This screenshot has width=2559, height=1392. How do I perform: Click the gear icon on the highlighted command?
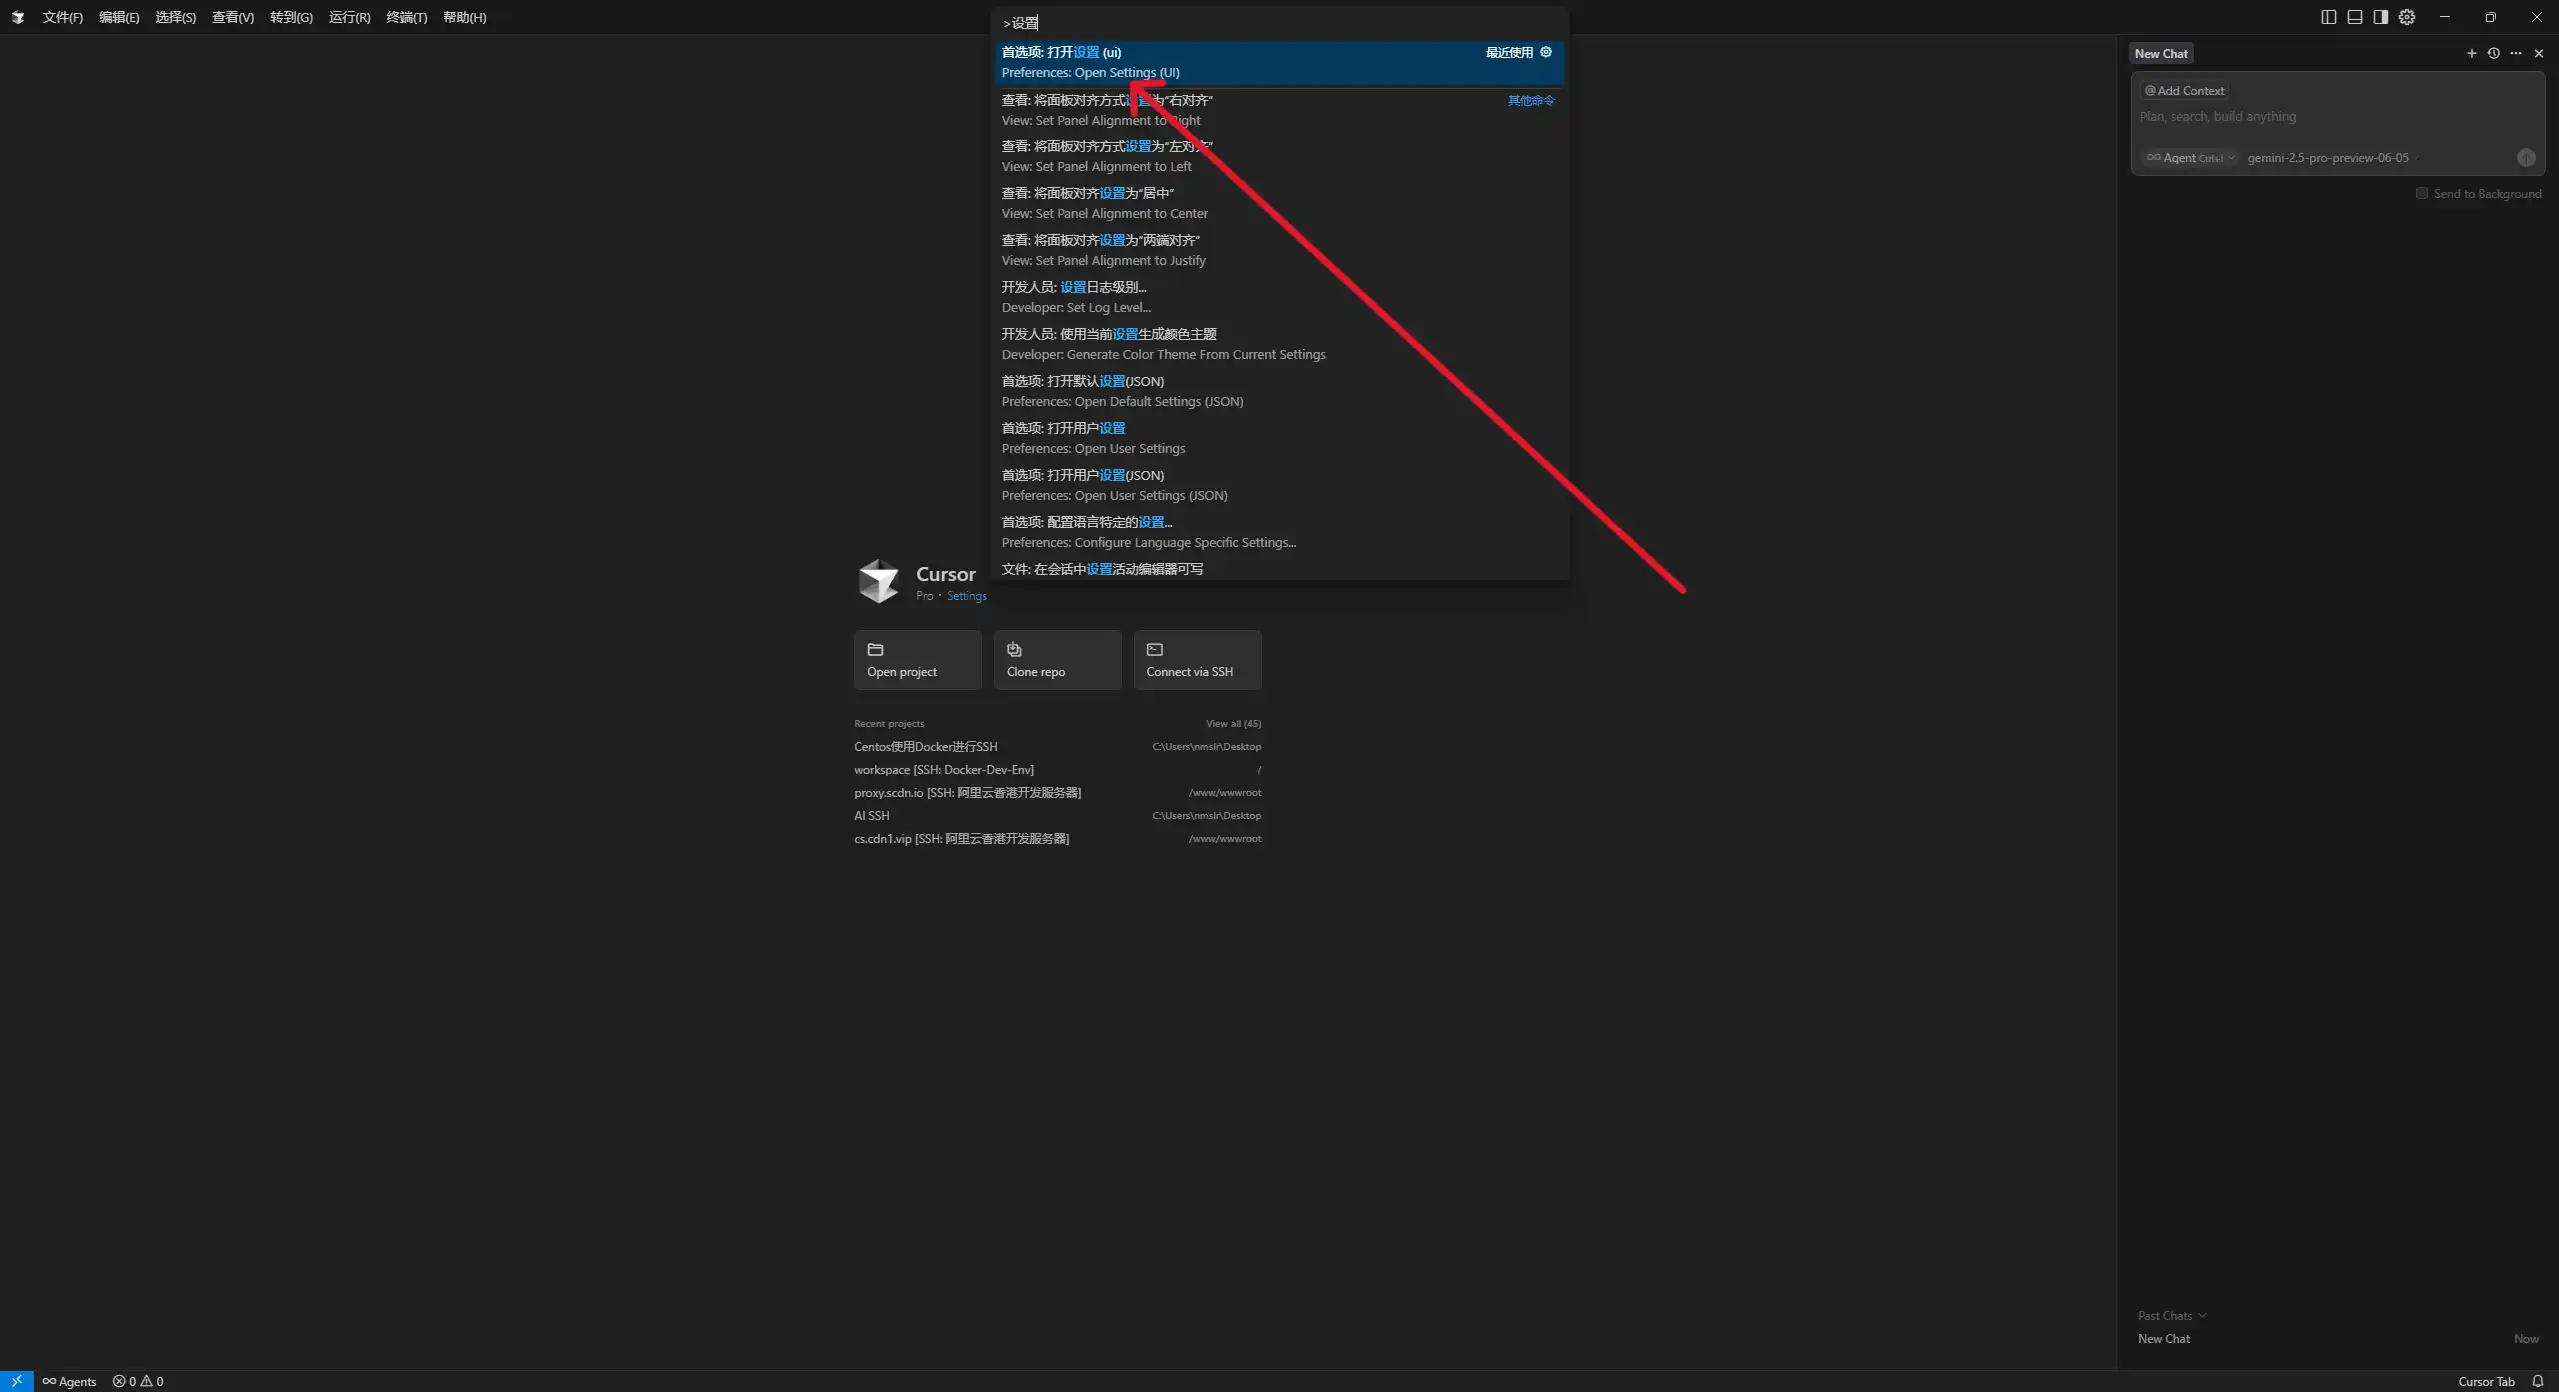[1546, 52]
